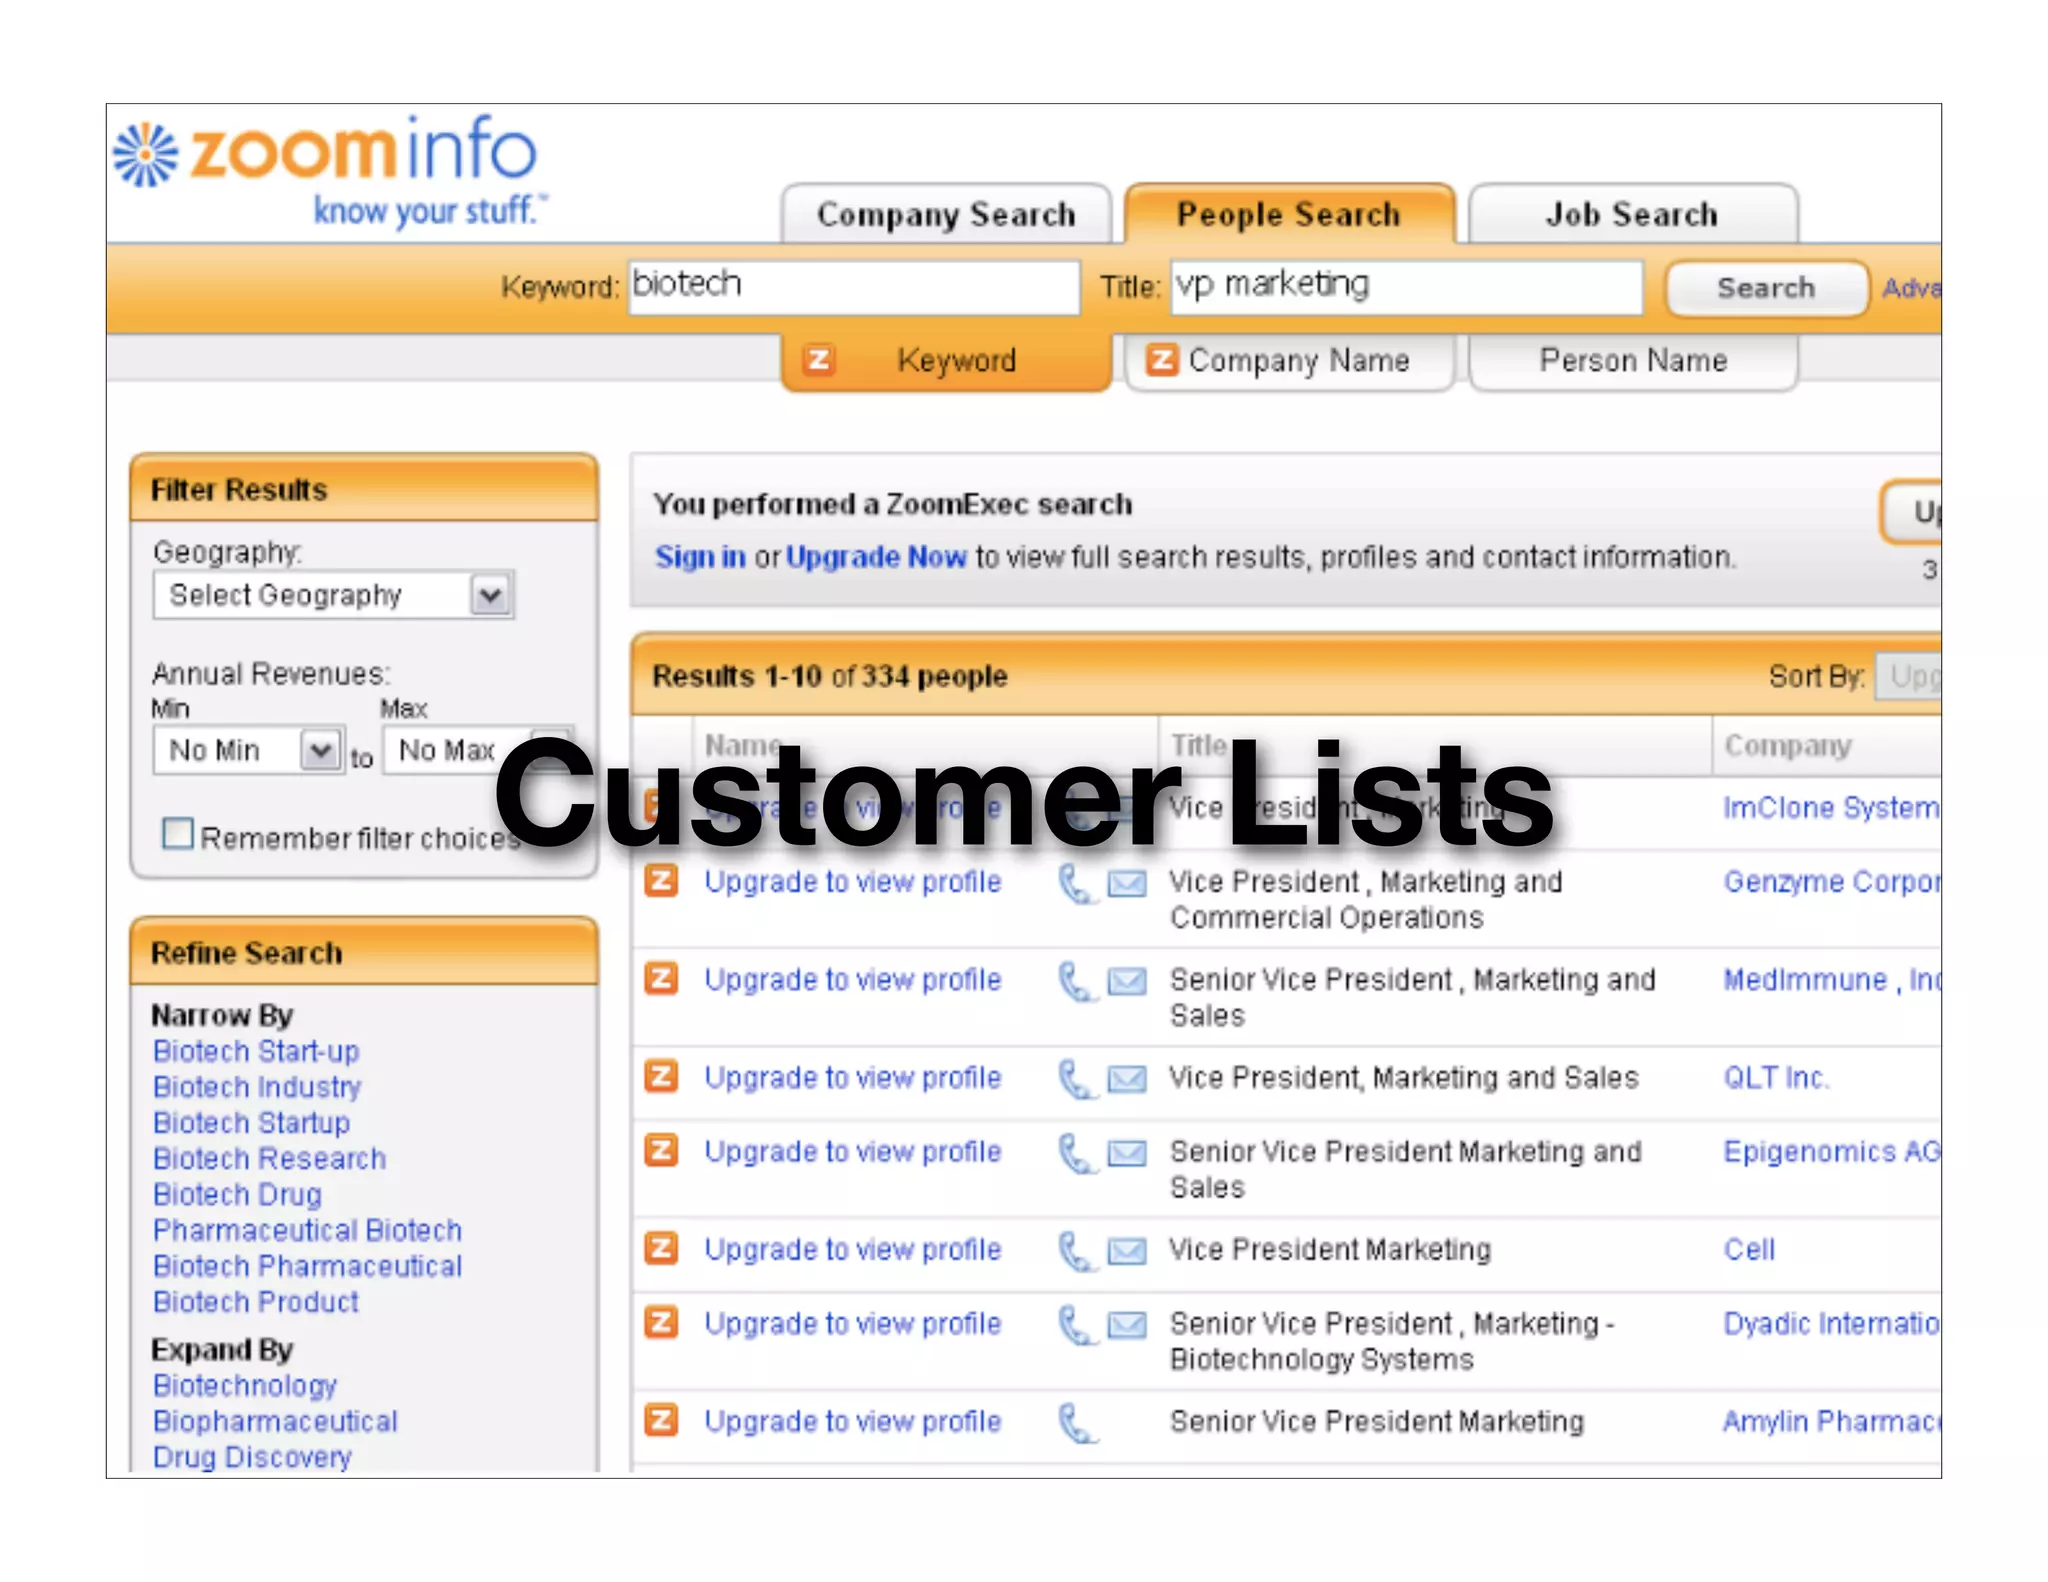The width and height of the screenshot is (2048, 1582).
Task: Switch to Company Search tab
Action: pyautogui.click(x=945, y=214)
